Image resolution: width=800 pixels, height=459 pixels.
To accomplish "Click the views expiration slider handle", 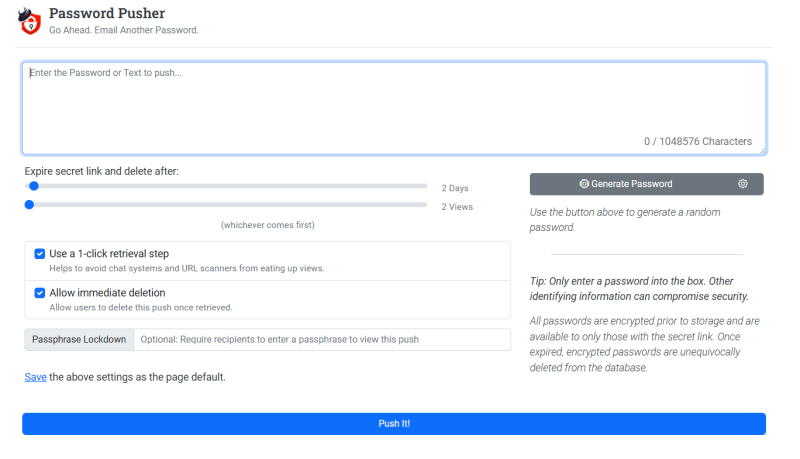I will tap(30, 205).
